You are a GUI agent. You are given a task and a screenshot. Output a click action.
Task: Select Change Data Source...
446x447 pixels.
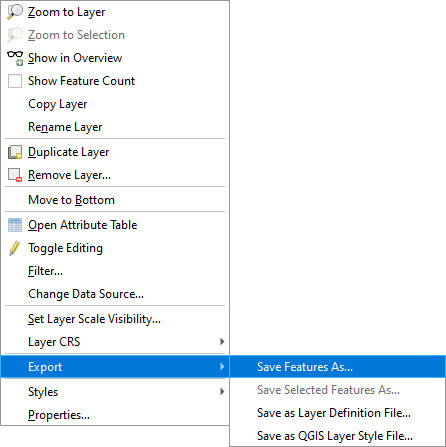tap(115, 294)
